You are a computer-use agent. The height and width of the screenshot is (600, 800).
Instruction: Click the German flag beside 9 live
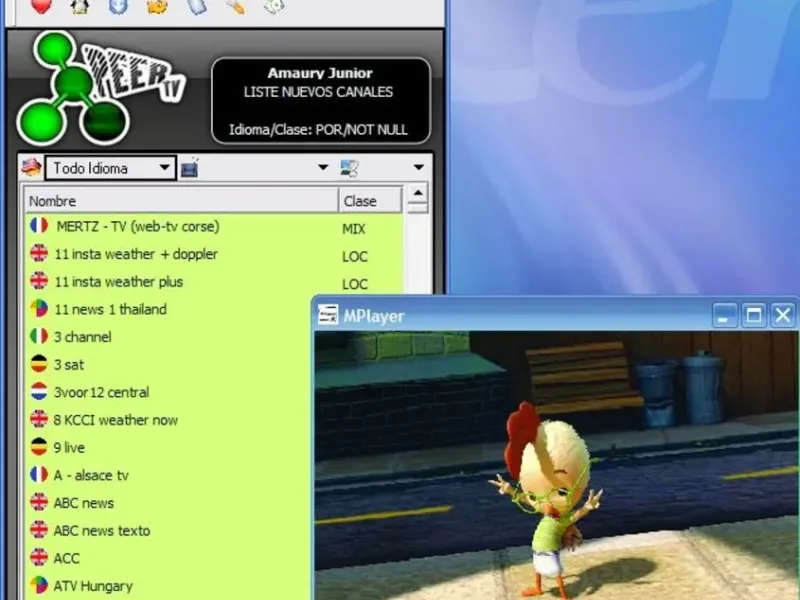click(x=39, y=447)
